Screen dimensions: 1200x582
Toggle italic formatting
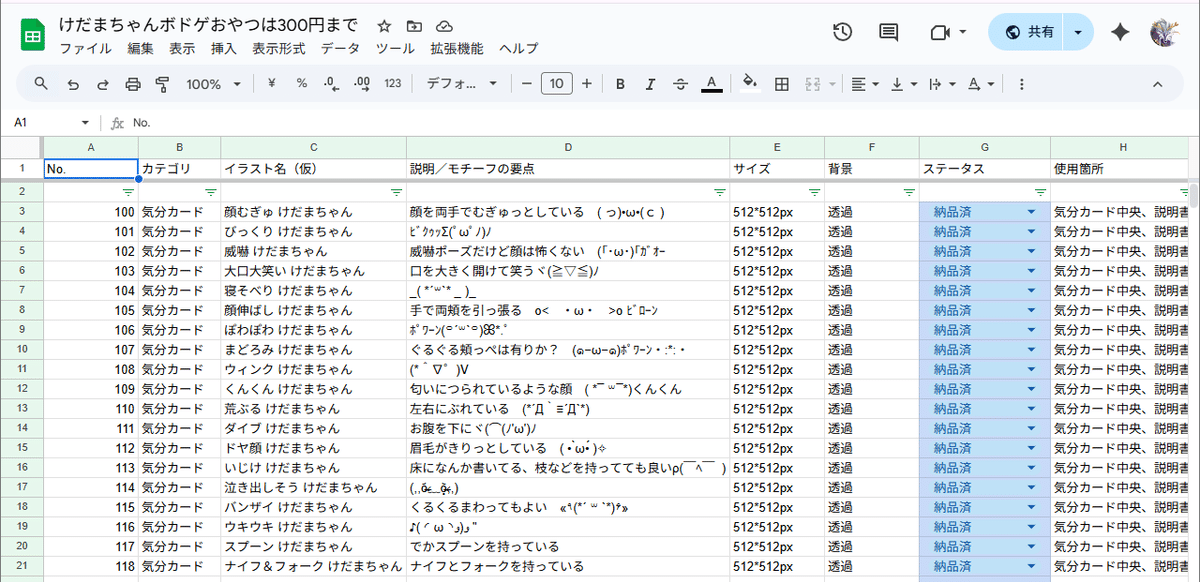click(x=650, y=84)
